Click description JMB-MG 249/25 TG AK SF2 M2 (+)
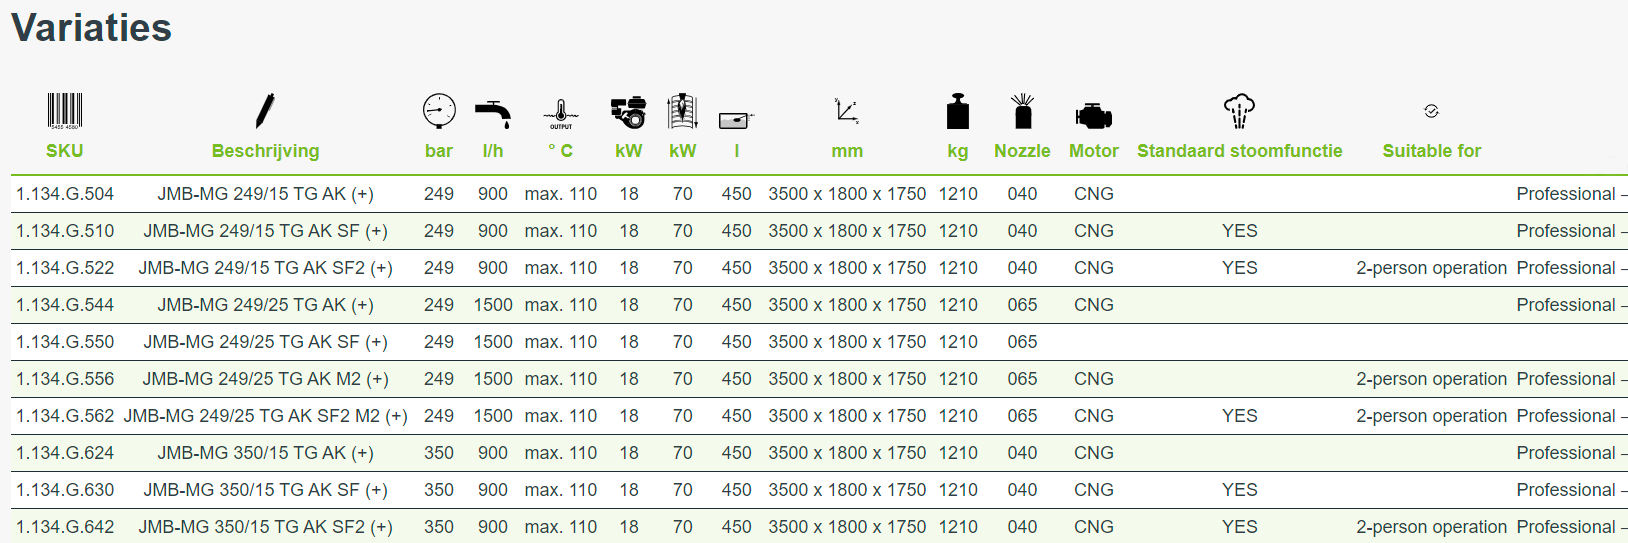Screen dimensions: 1628x543 tap(265, 416)
